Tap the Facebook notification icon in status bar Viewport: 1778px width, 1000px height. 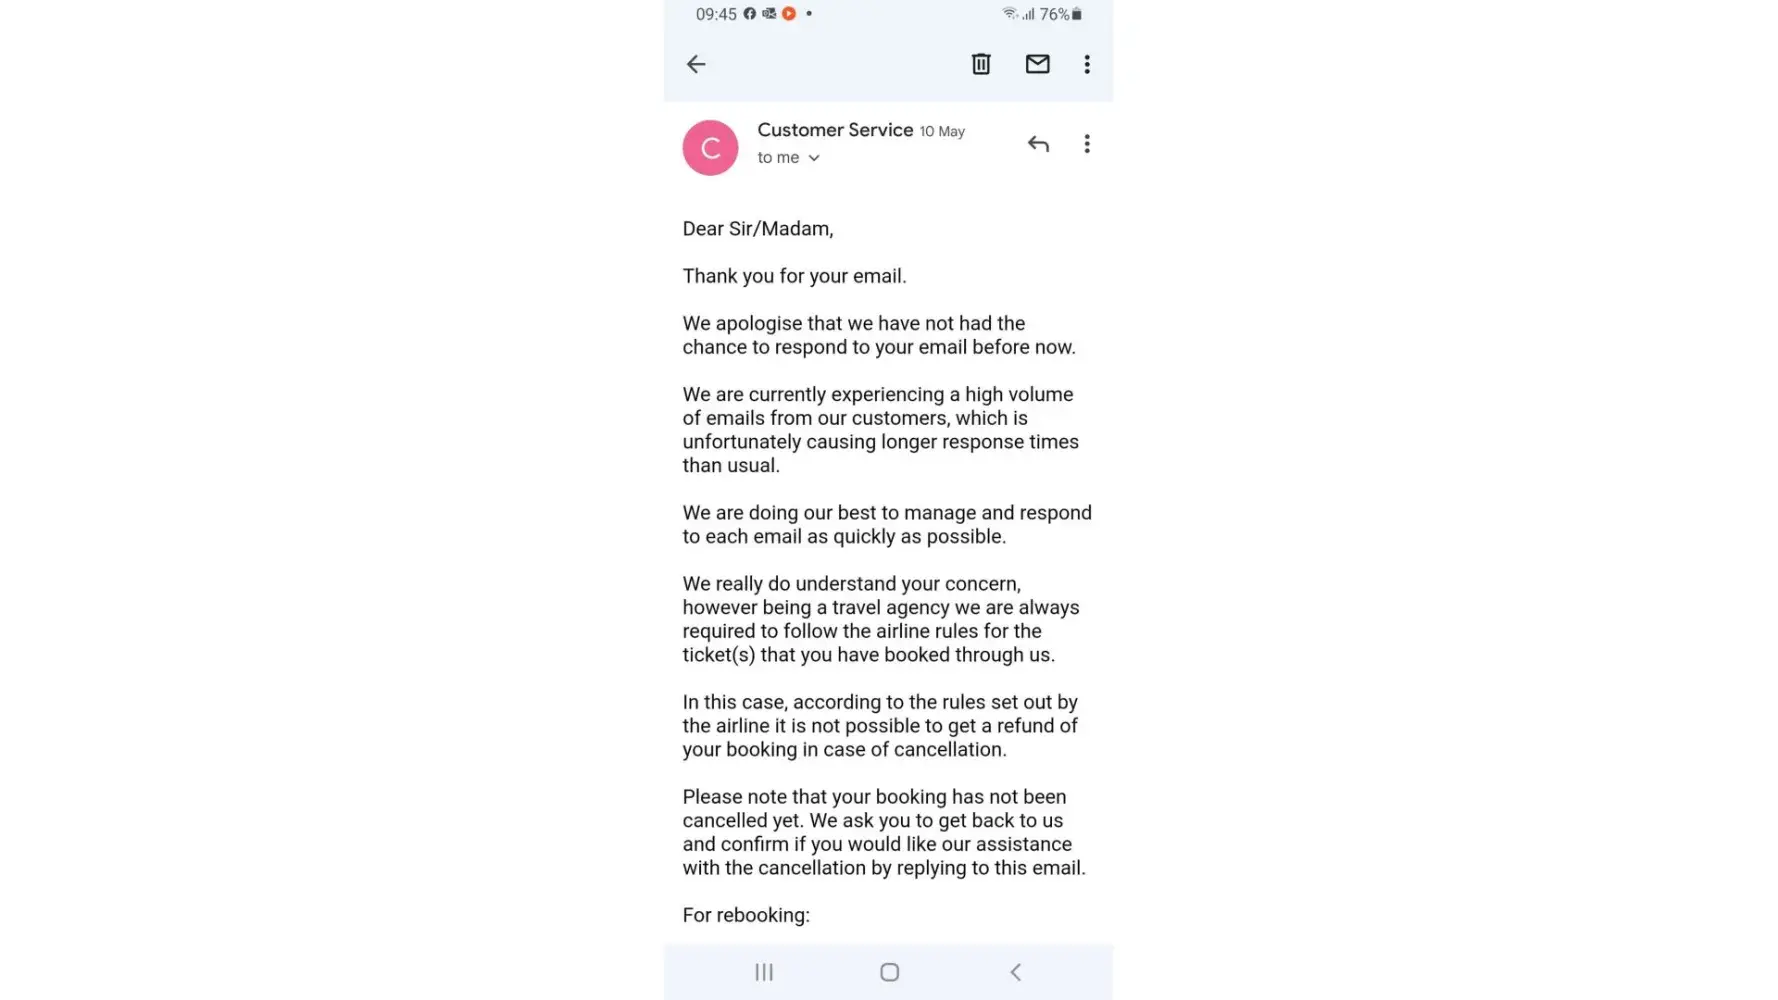pyautogui.click(x=750, y=14)
